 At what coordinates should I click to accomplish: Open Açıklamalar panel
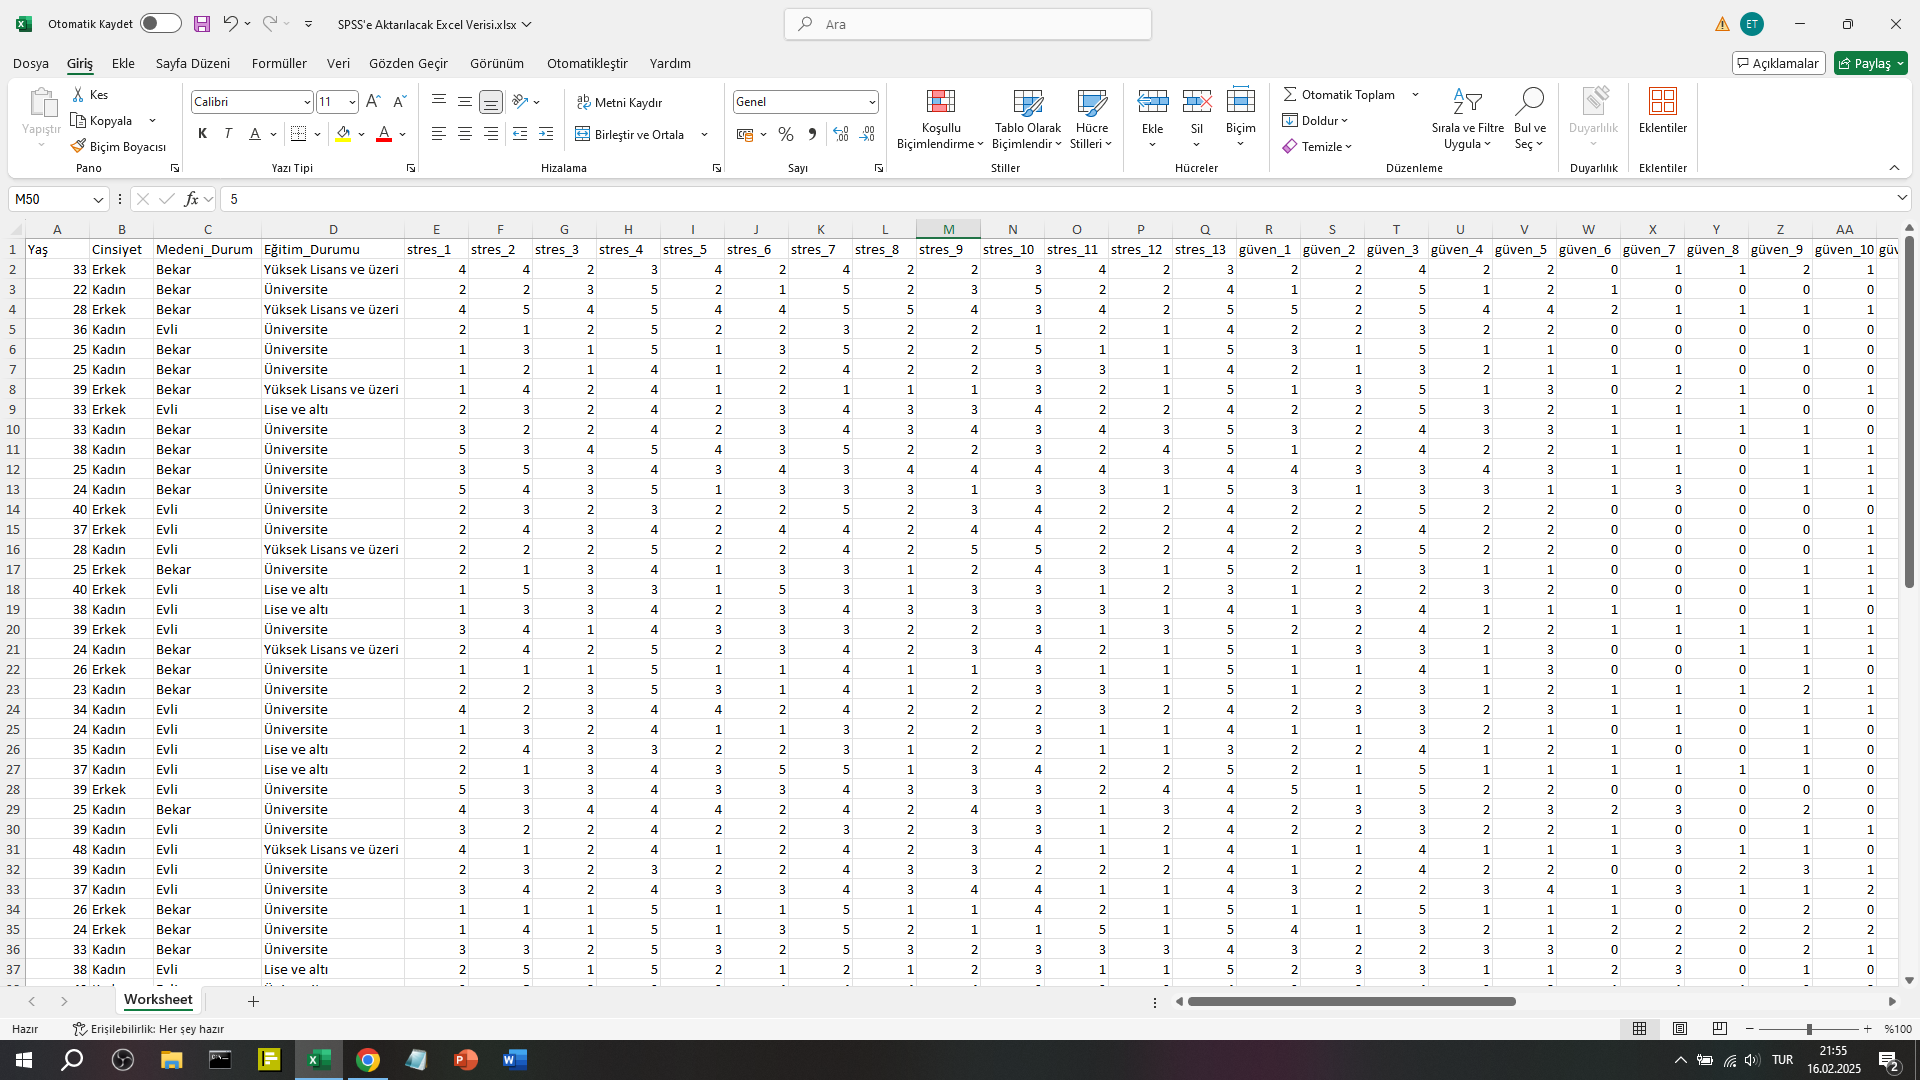click(x=1779, y=62)
